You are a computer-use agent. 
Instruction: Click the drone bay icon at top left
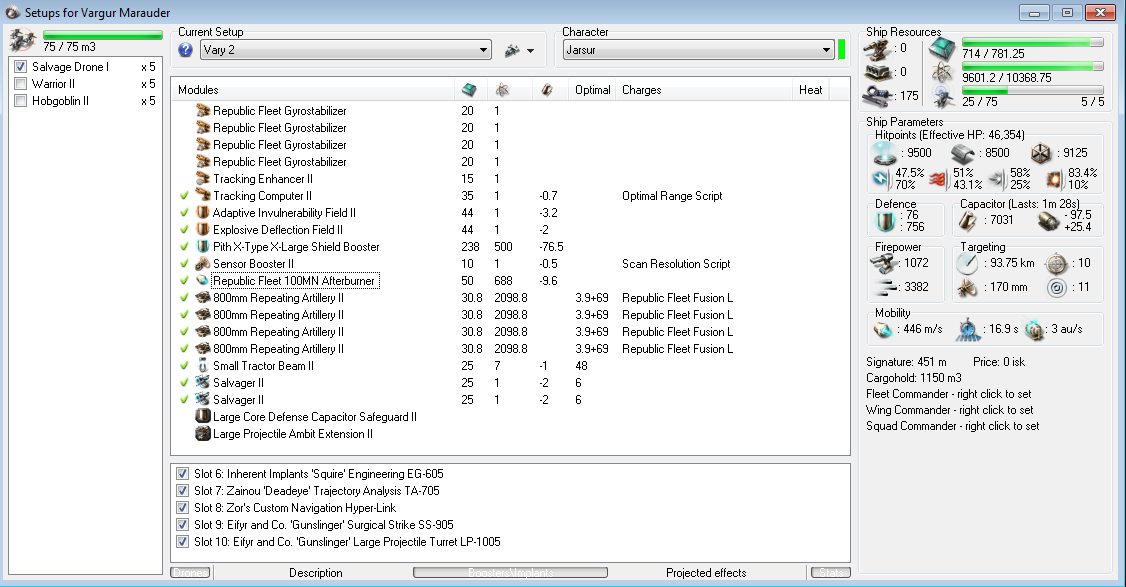pos(24,41)
